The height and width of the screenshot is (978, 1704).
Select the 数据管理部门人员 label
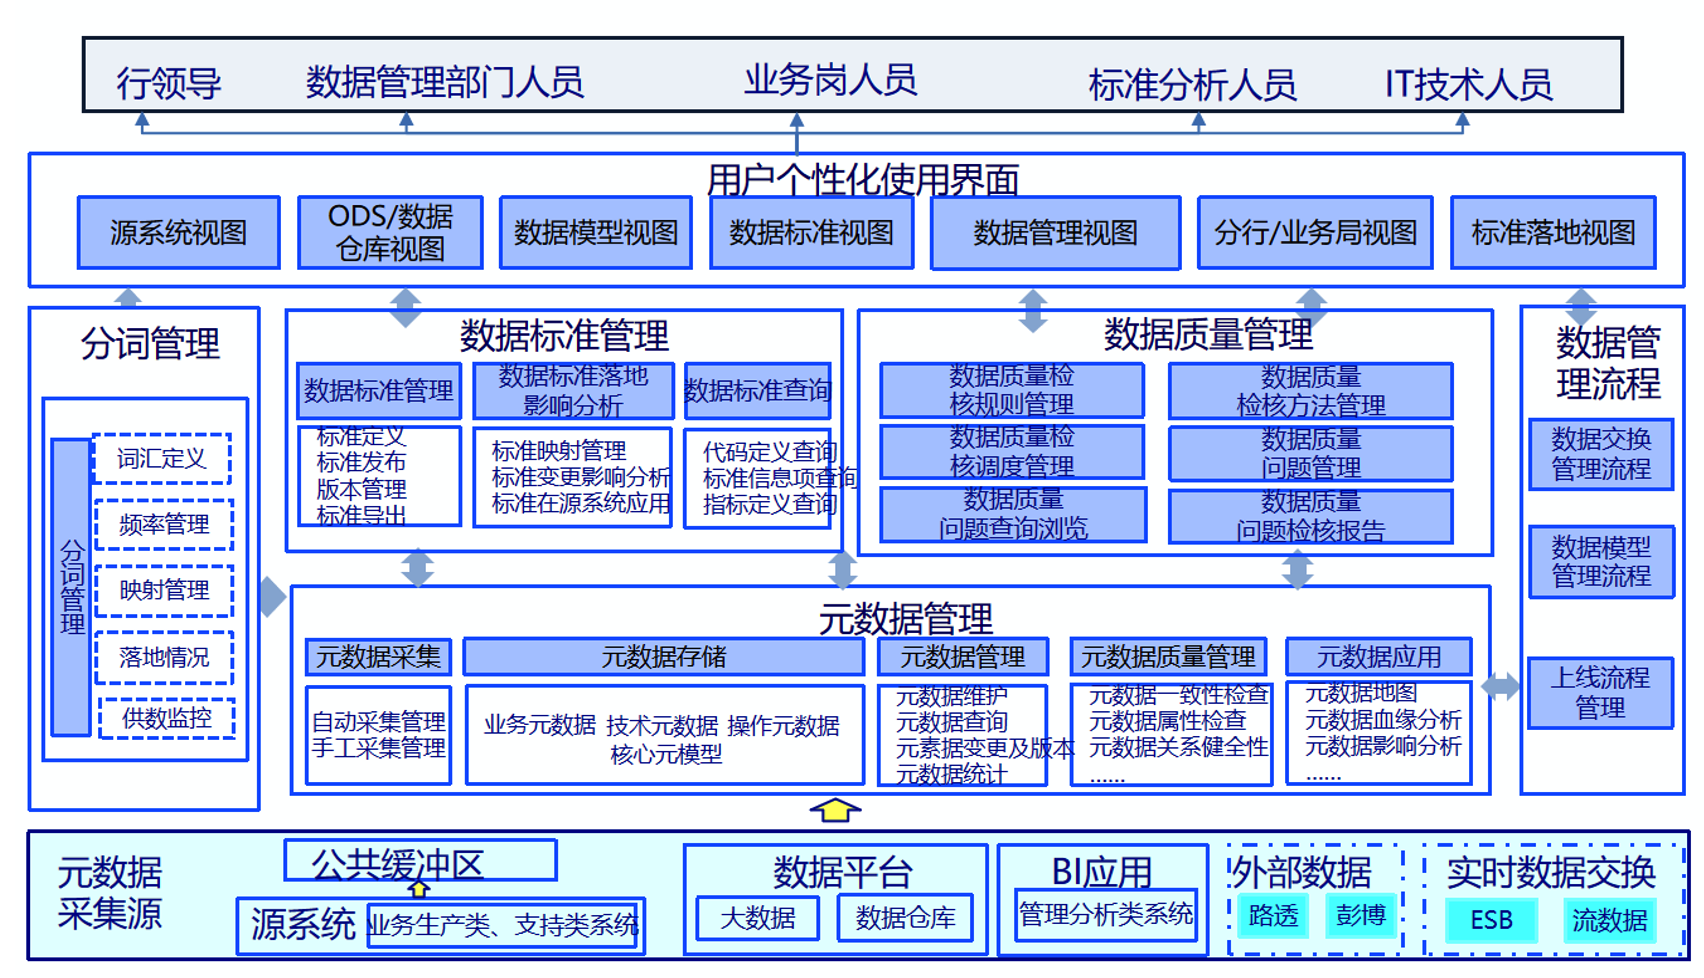pos(444,82)
